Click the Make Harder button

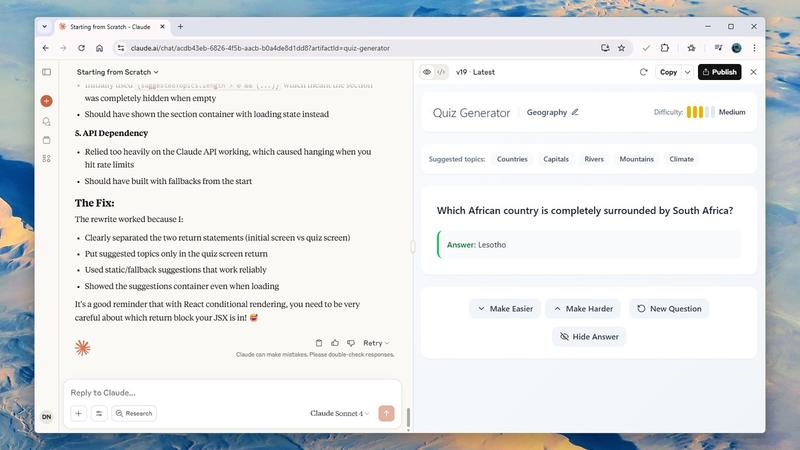583,309
